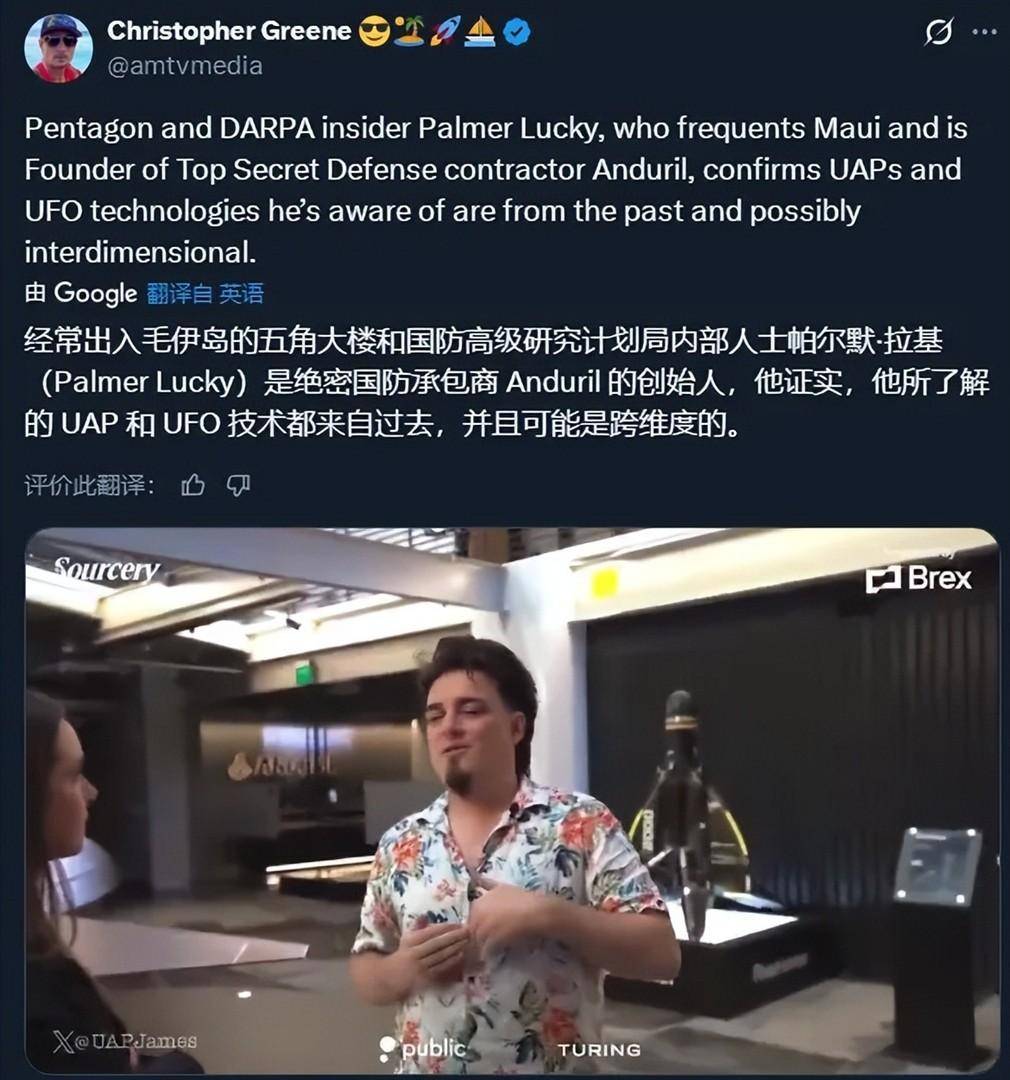Play the embedded interview video

(512, 800)
